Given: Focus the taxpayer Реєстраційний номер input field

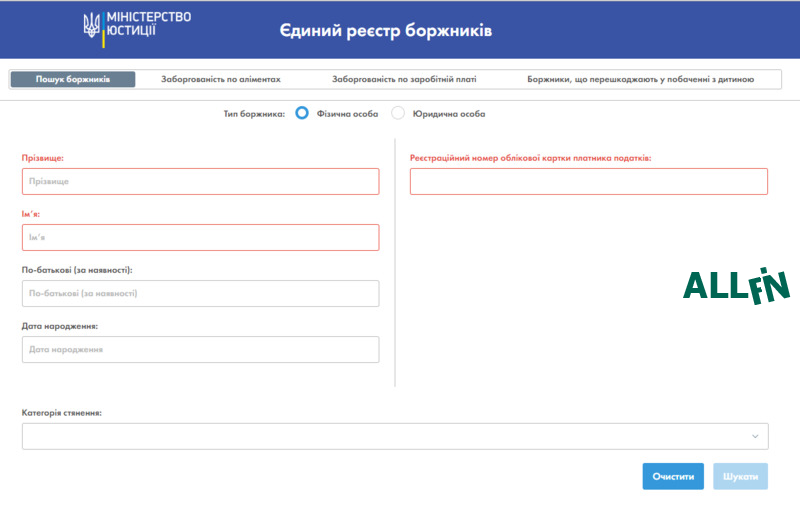Looking at the screenshot, I should click(x=588, y=181).
